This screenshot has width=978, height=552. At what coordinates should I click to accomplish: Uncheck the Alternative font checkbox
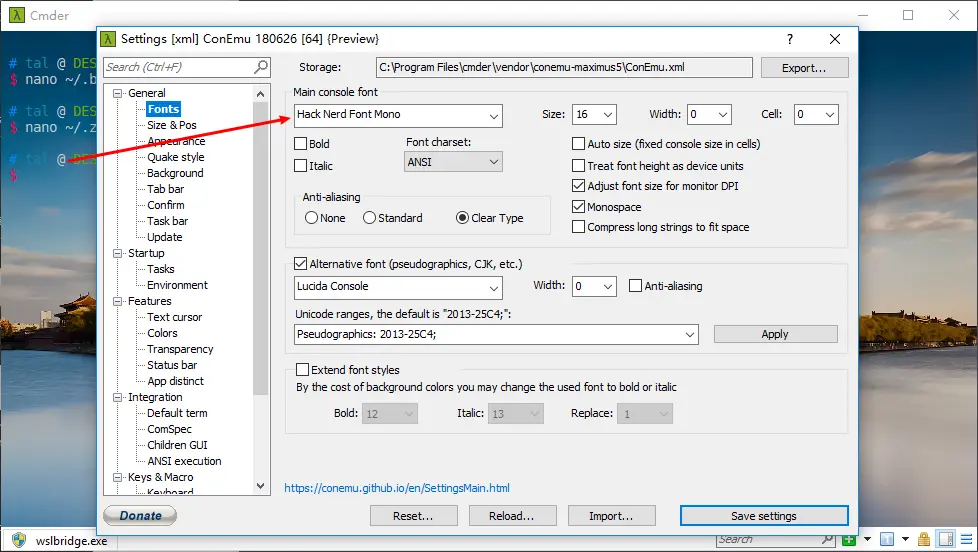coord(301,264)
